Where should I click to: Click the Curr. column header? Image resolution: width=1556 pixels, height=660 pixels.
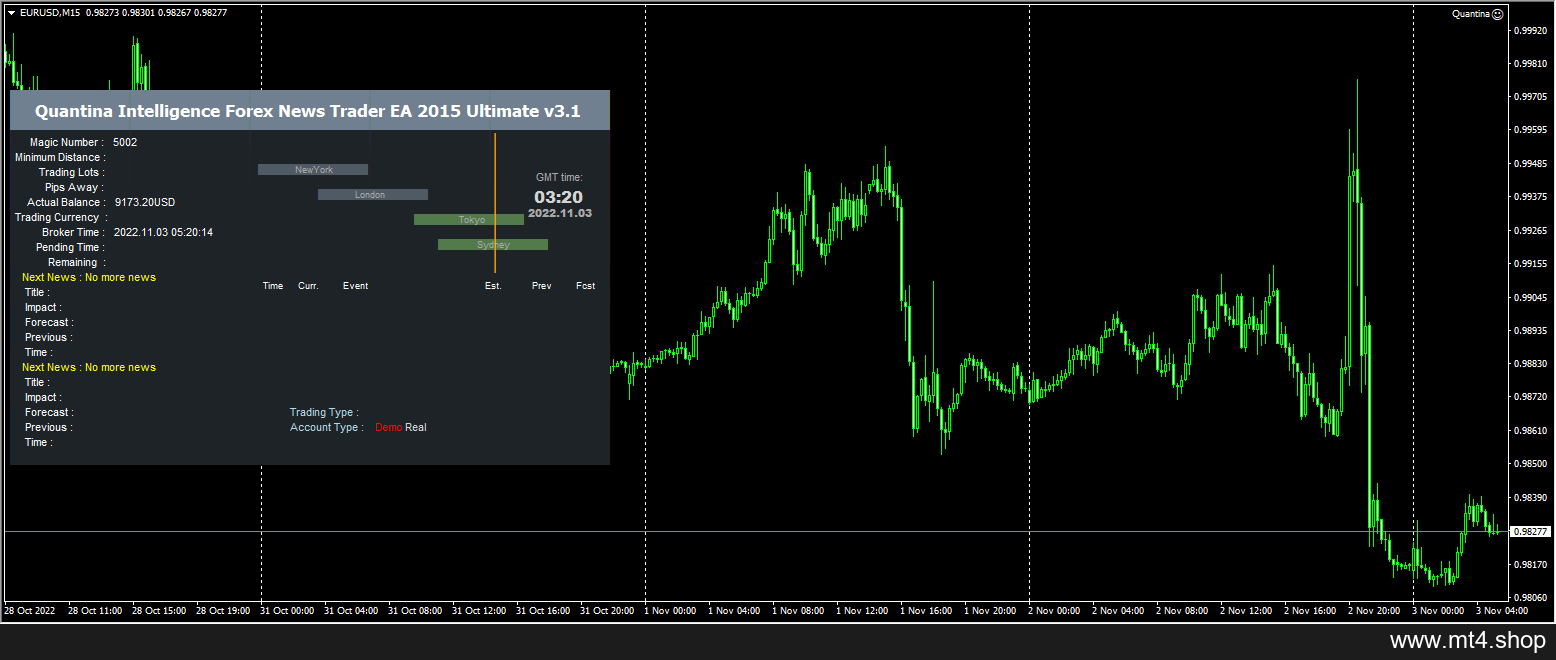click(308, 286)
